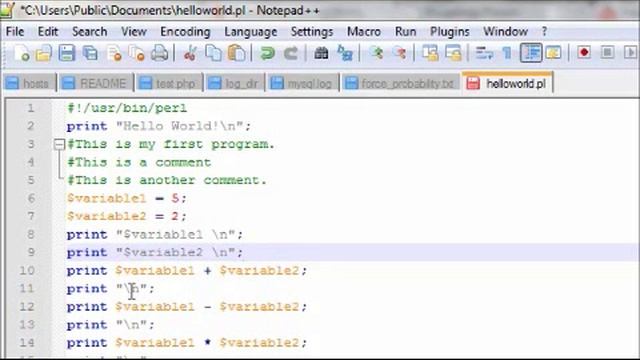Click the Save All icon
Viewport: 640px width, 360px height.
click(90, 53)
